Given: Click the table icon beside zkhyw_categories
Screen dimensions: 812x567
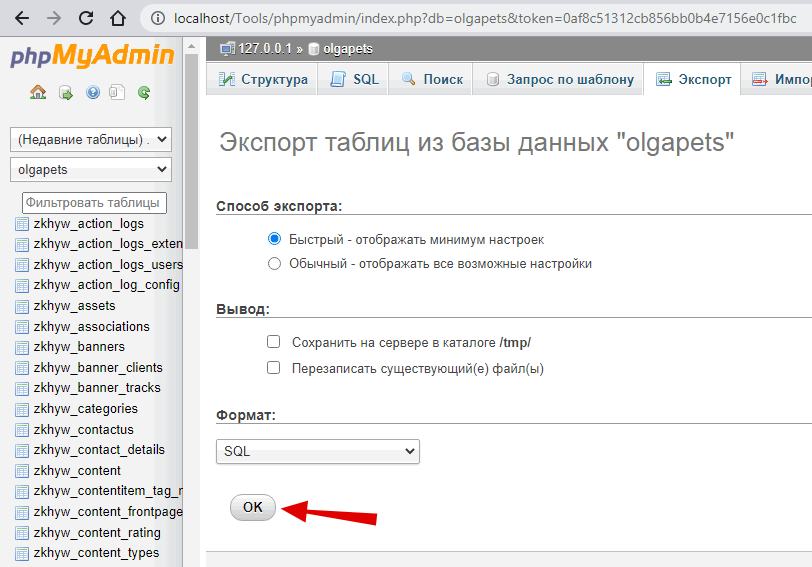Looking at the screenshot, I should point(22,410).
